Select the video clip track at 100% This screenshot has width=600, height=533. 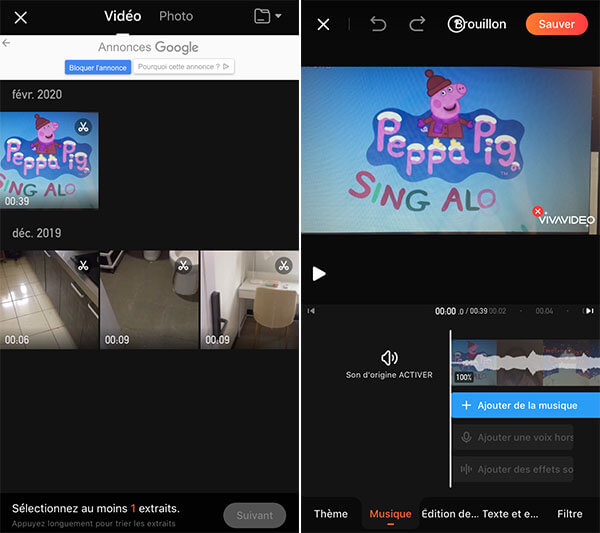tap(526, 362)
